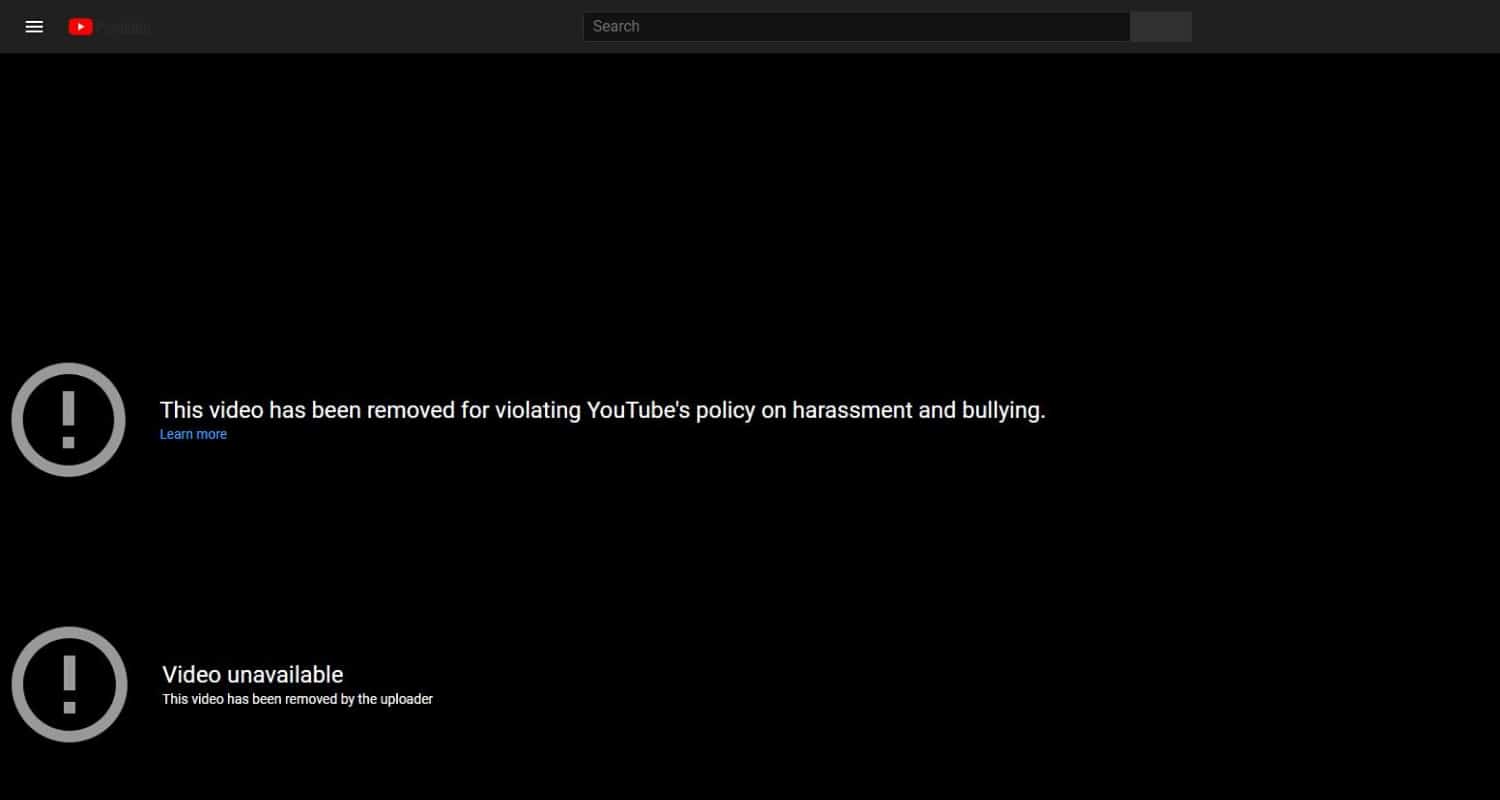Click the exclamation icon beside harassment notice
The image size is (1500, 800).
68,419
